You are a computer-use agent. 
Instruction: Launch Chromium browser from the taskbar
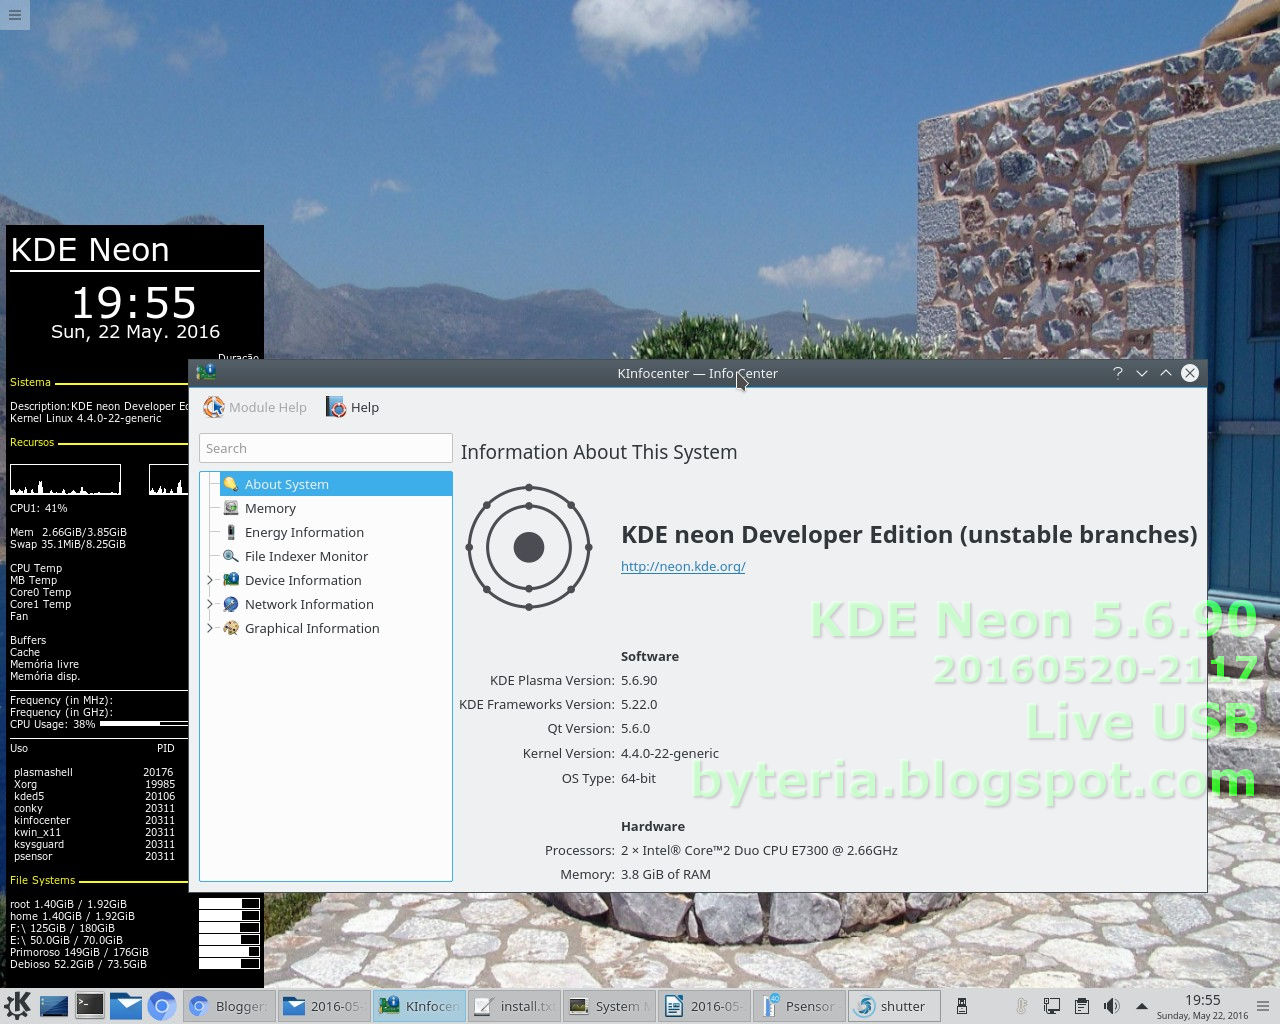(162, 1006)
